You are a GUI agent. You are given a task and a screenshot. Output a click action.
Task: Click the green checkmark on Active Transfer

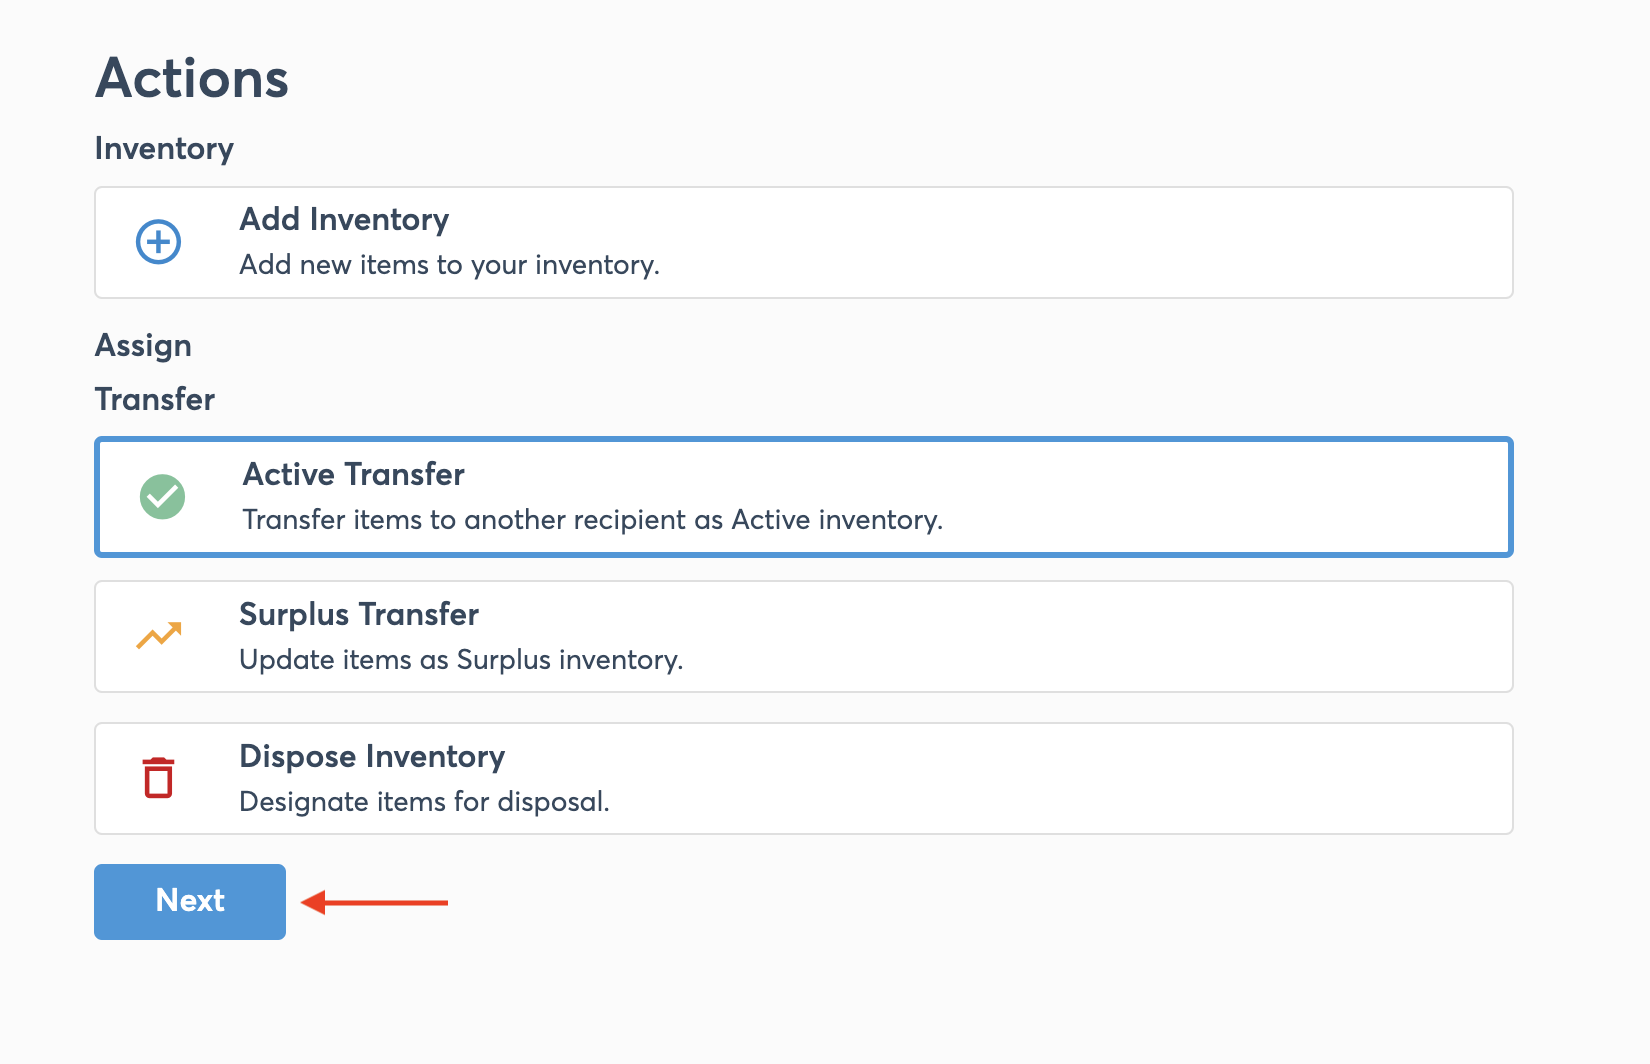coord(162,497)
